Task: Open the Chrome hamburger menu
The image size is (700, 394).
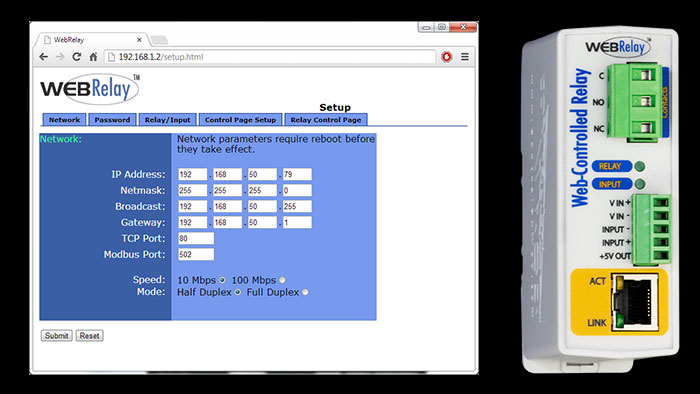Action: click(x=465, y=57)
